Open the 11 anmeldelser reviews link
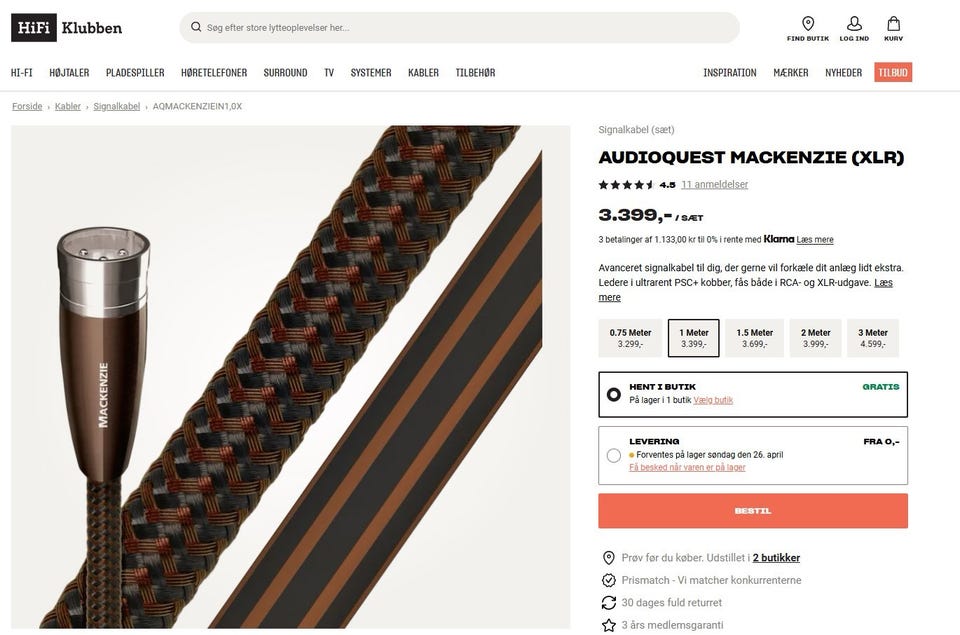The width and height of the screenshot is (960, 635). (x=714, y=184)
